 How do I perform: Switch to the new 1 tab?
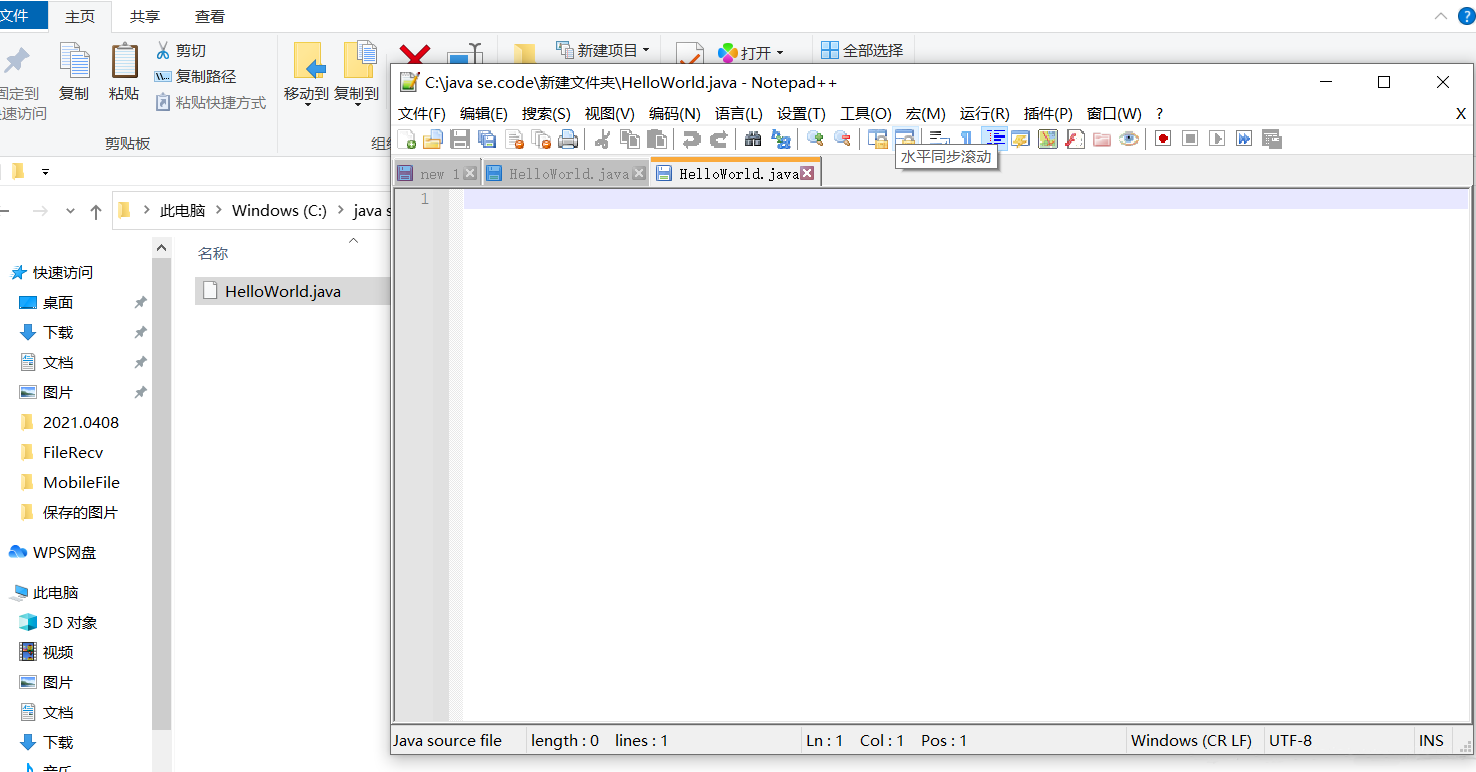[431, 174]
